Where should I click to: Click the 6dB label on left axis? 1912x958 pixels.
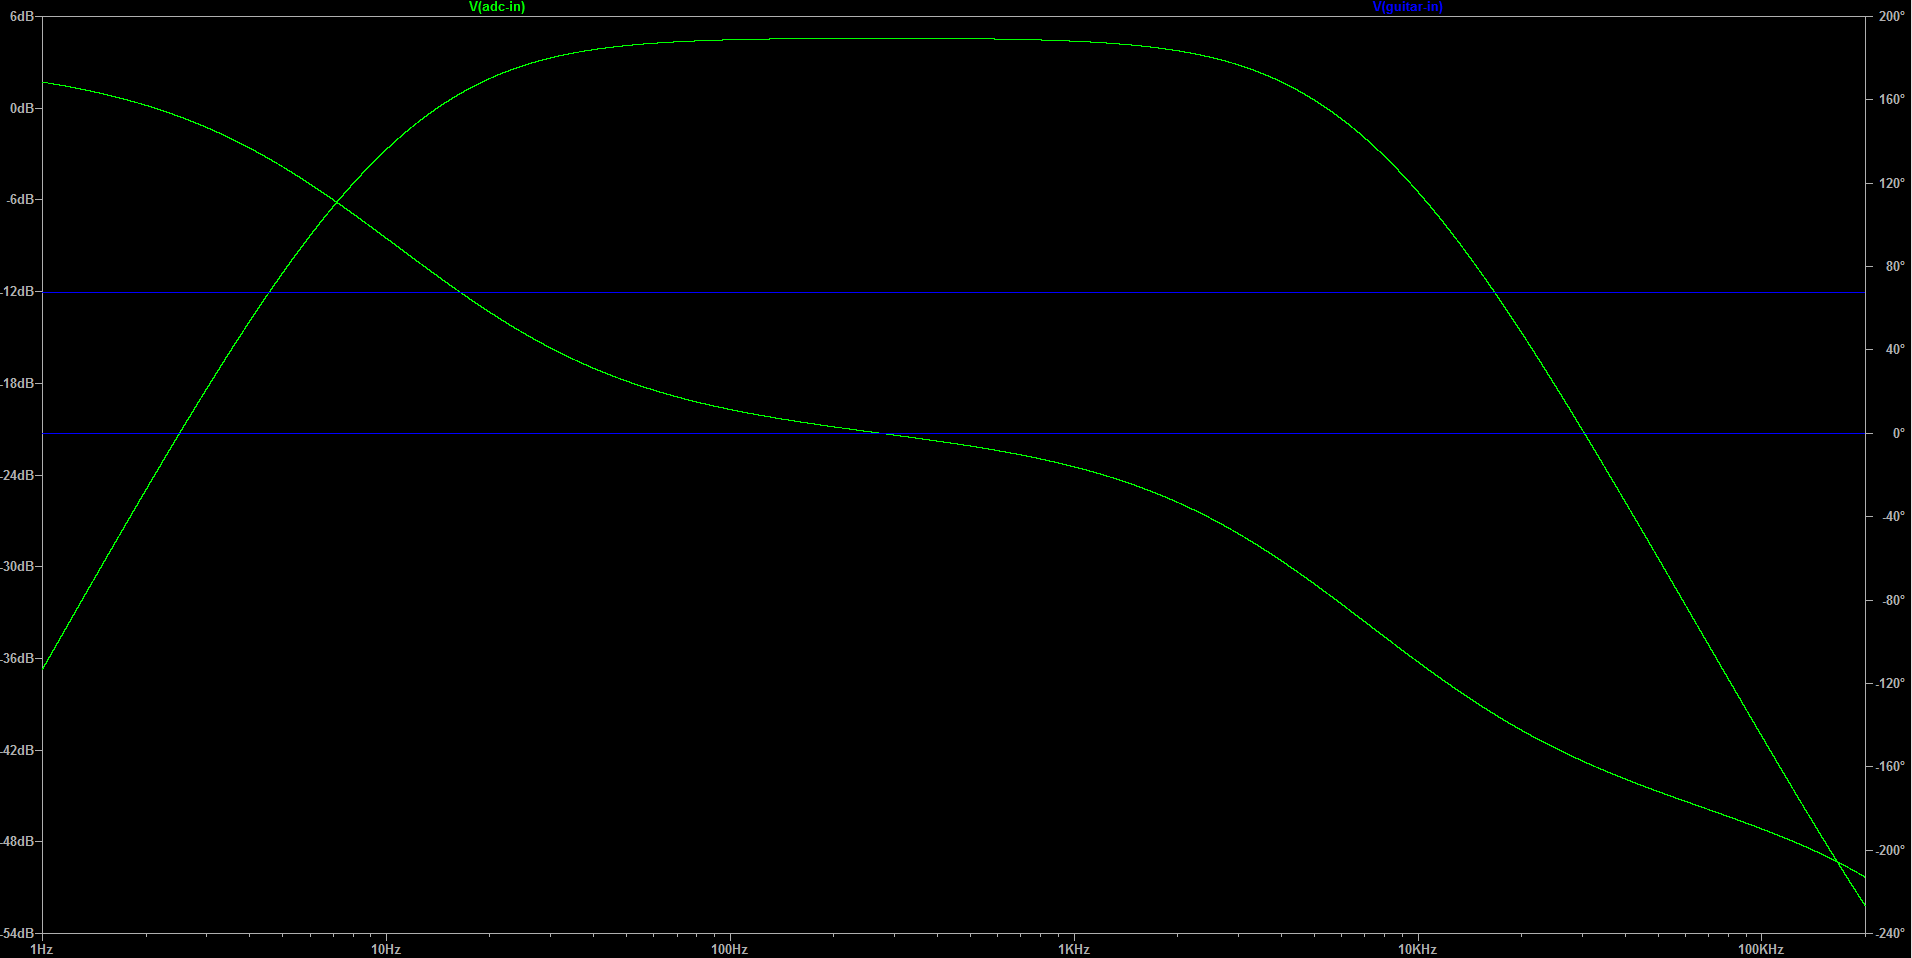pyautogui.click(x=22, y=17)
